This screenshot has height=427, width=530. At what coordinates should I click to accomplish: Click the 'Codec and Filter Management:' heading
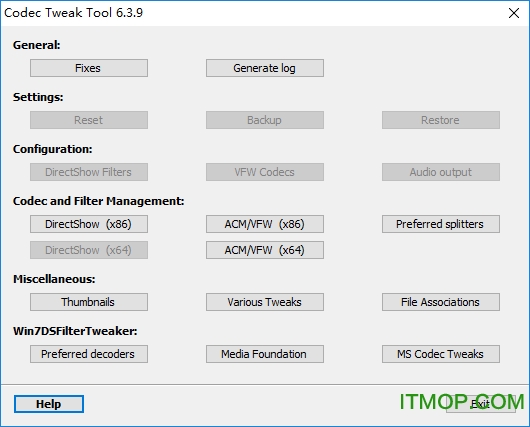98,201
